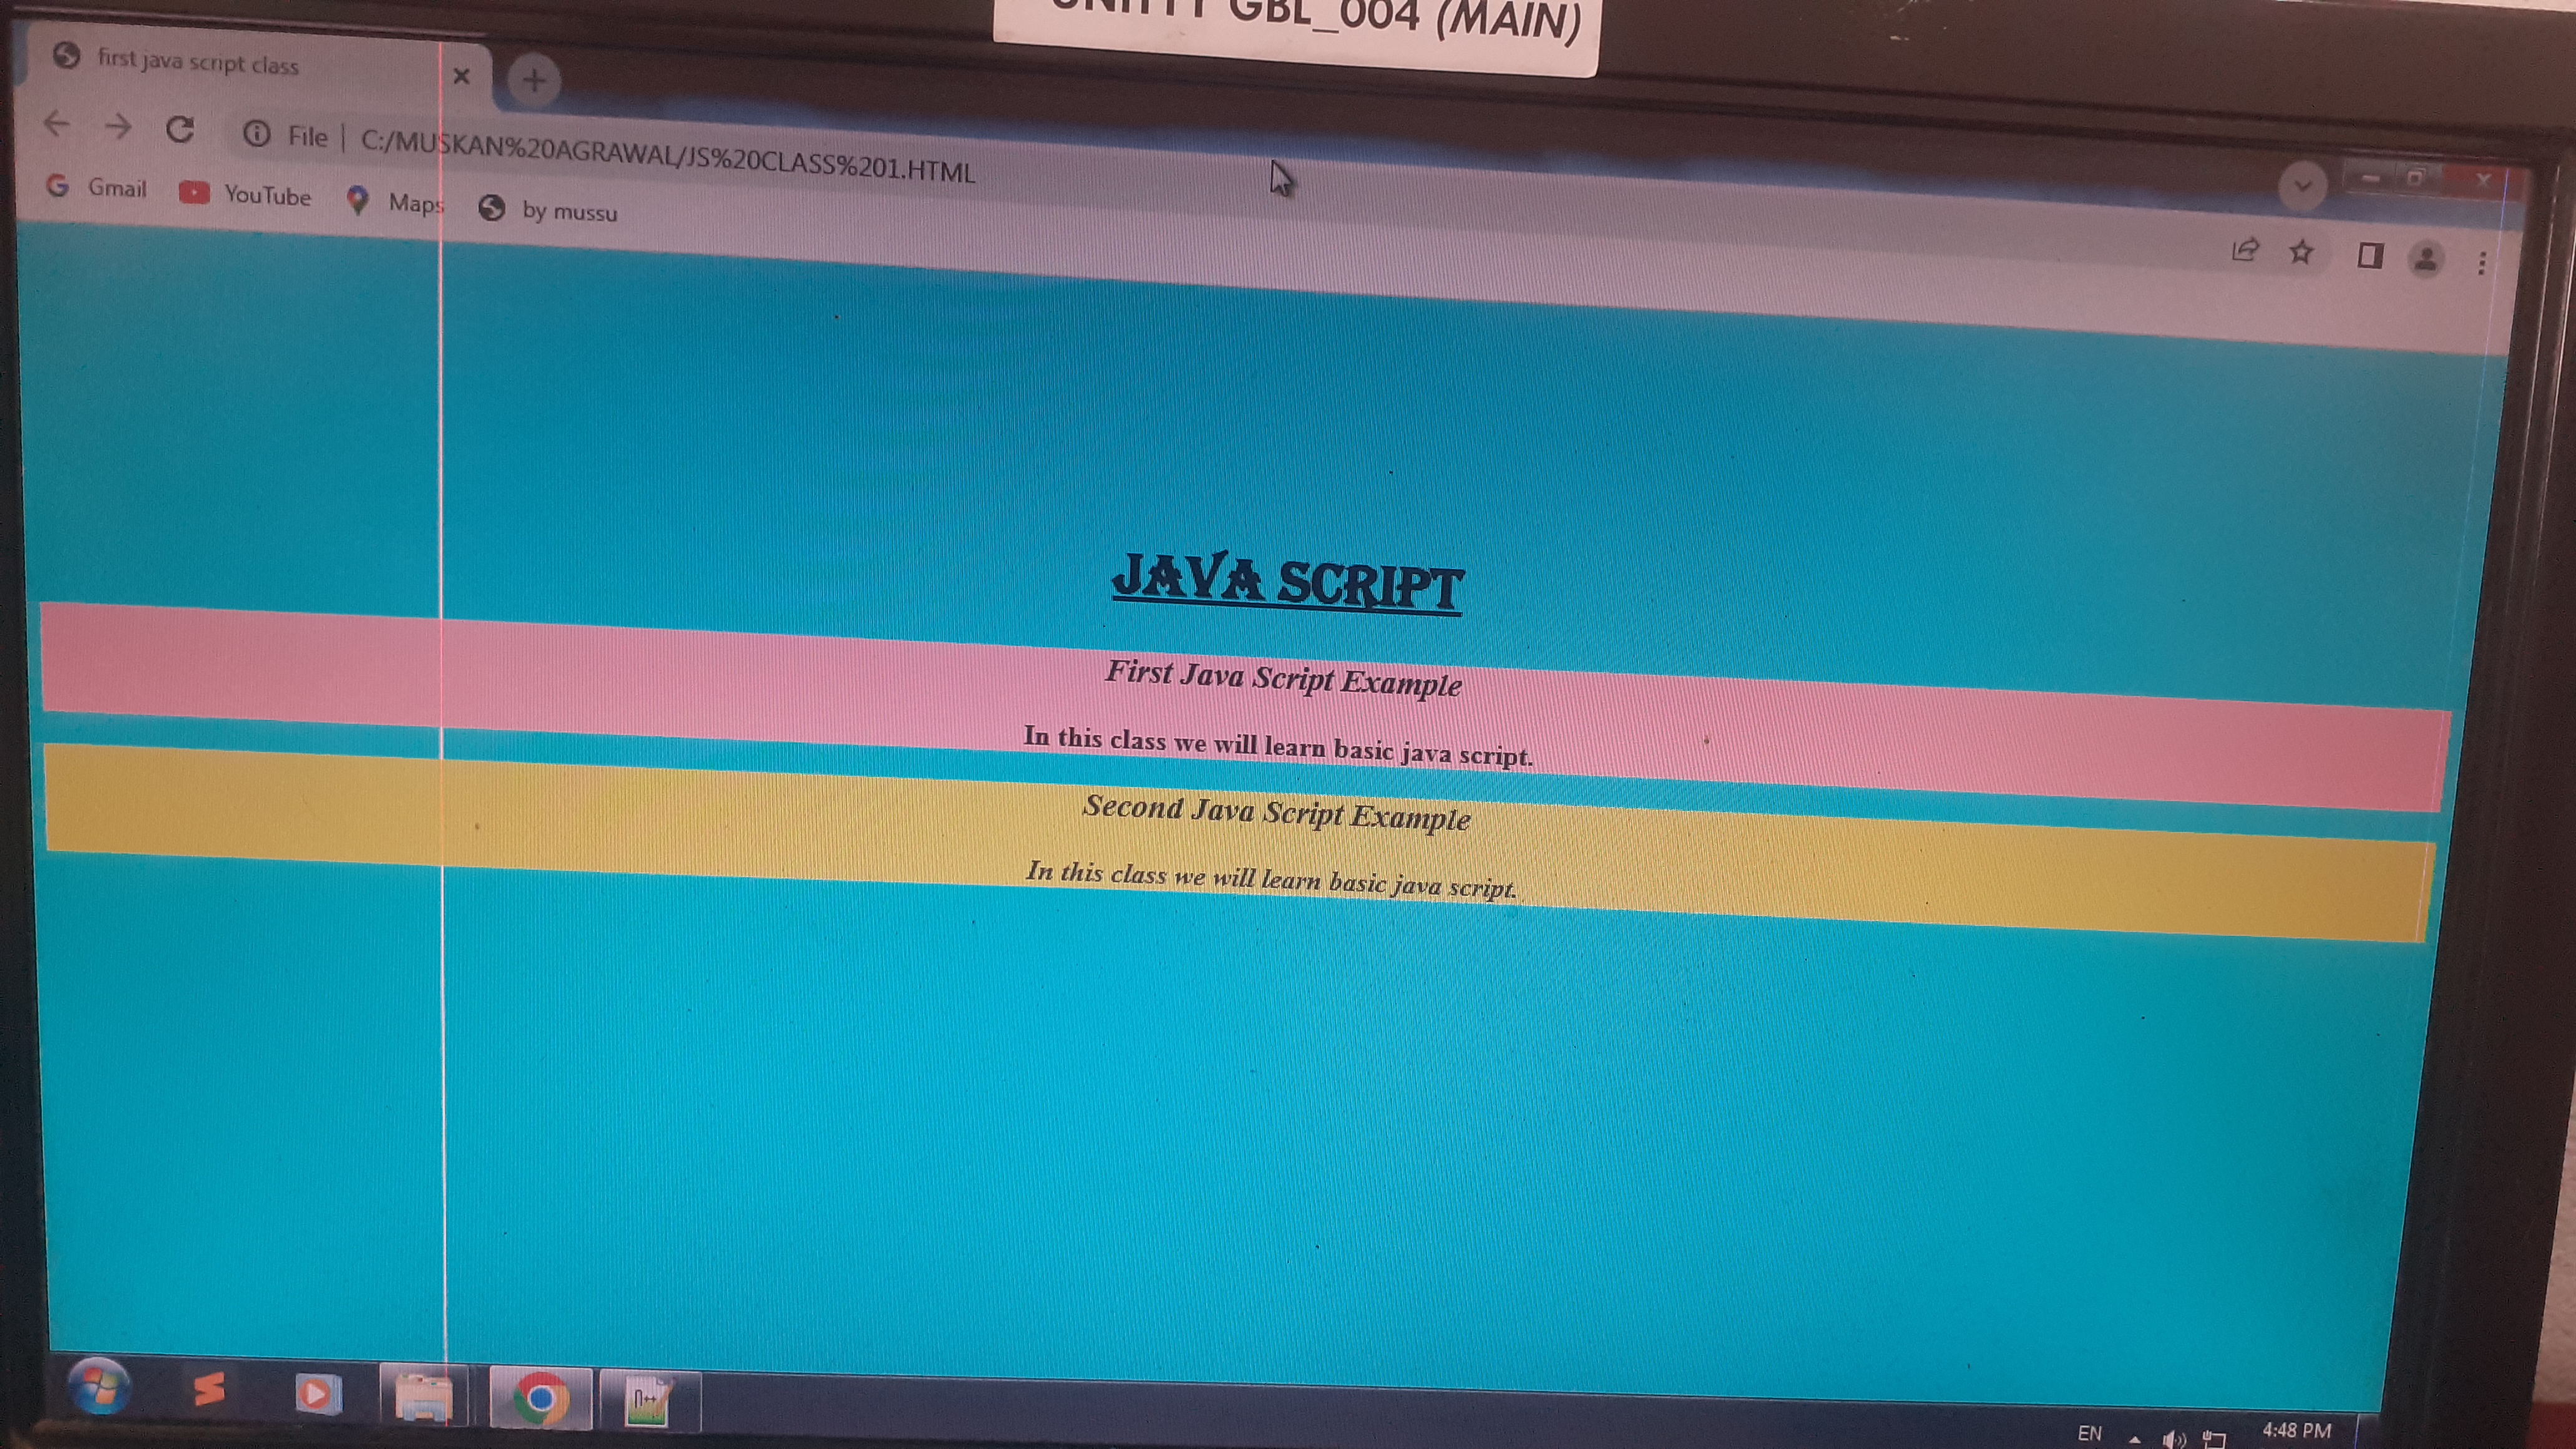Click the browser back arrow
This screenshot has height=1449, width=2576.
tap(56, 124)
